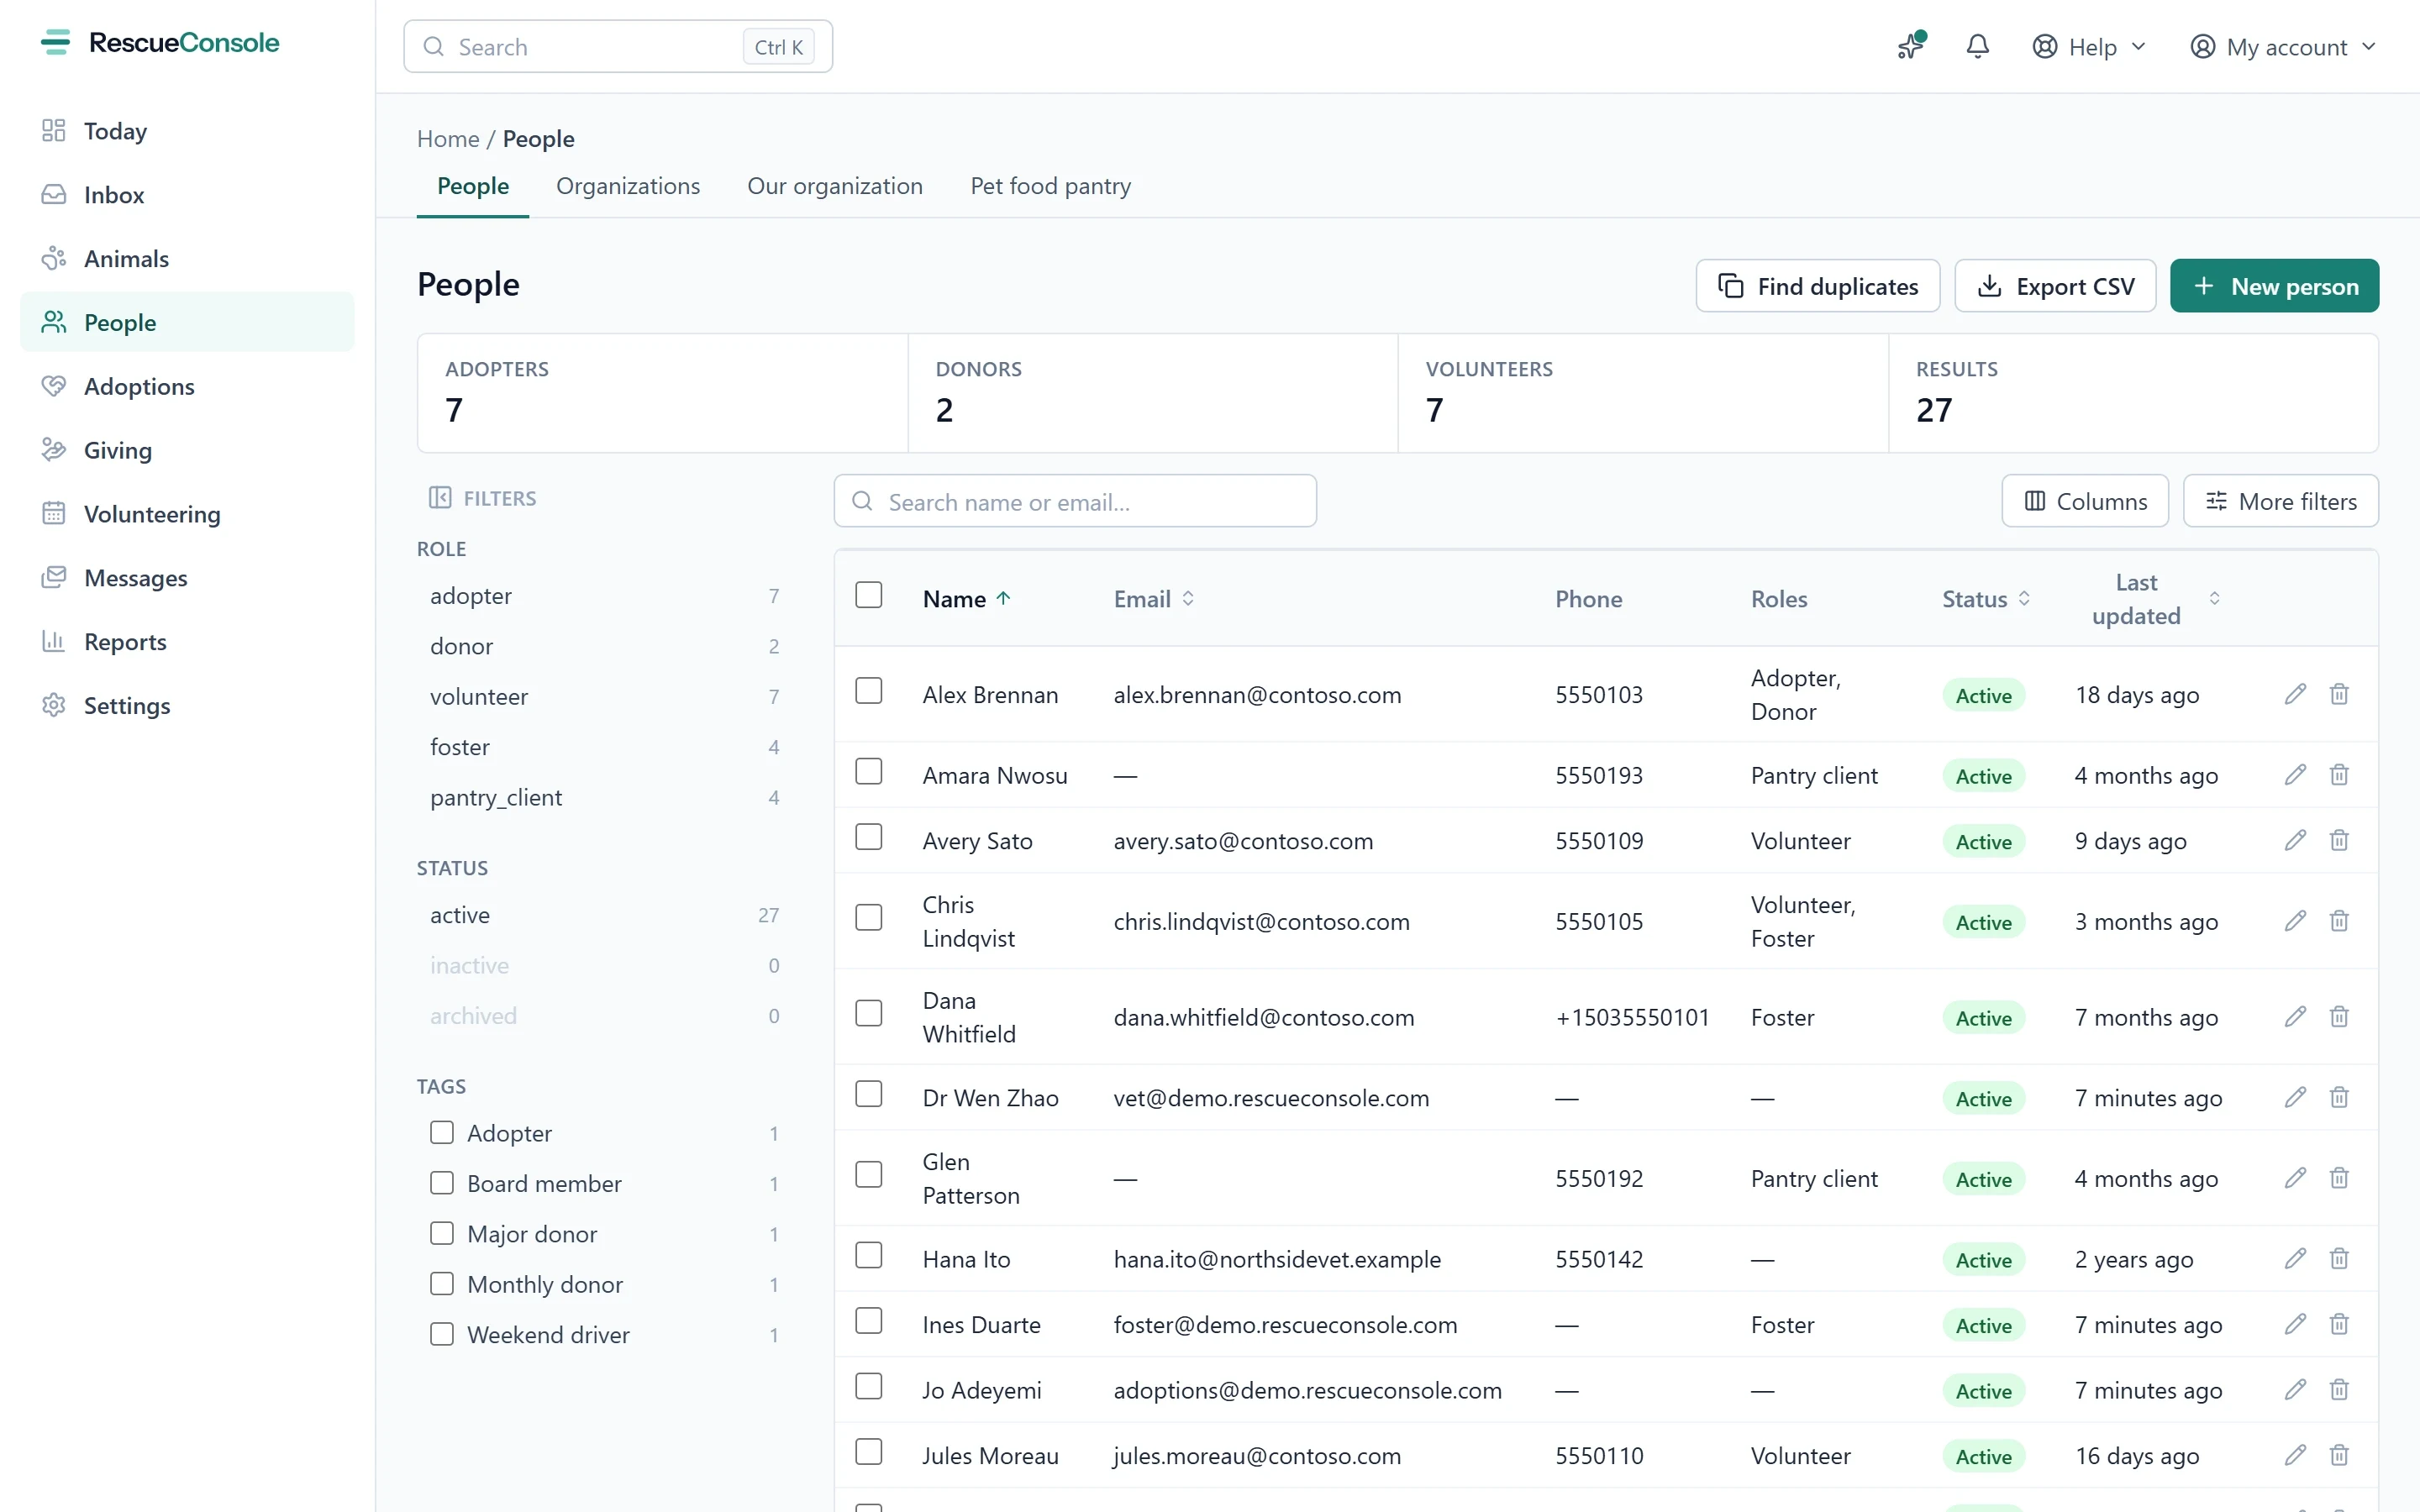
Task: Delete Jo Adeyemi using the trash icon
Action: (2339, 1390)
